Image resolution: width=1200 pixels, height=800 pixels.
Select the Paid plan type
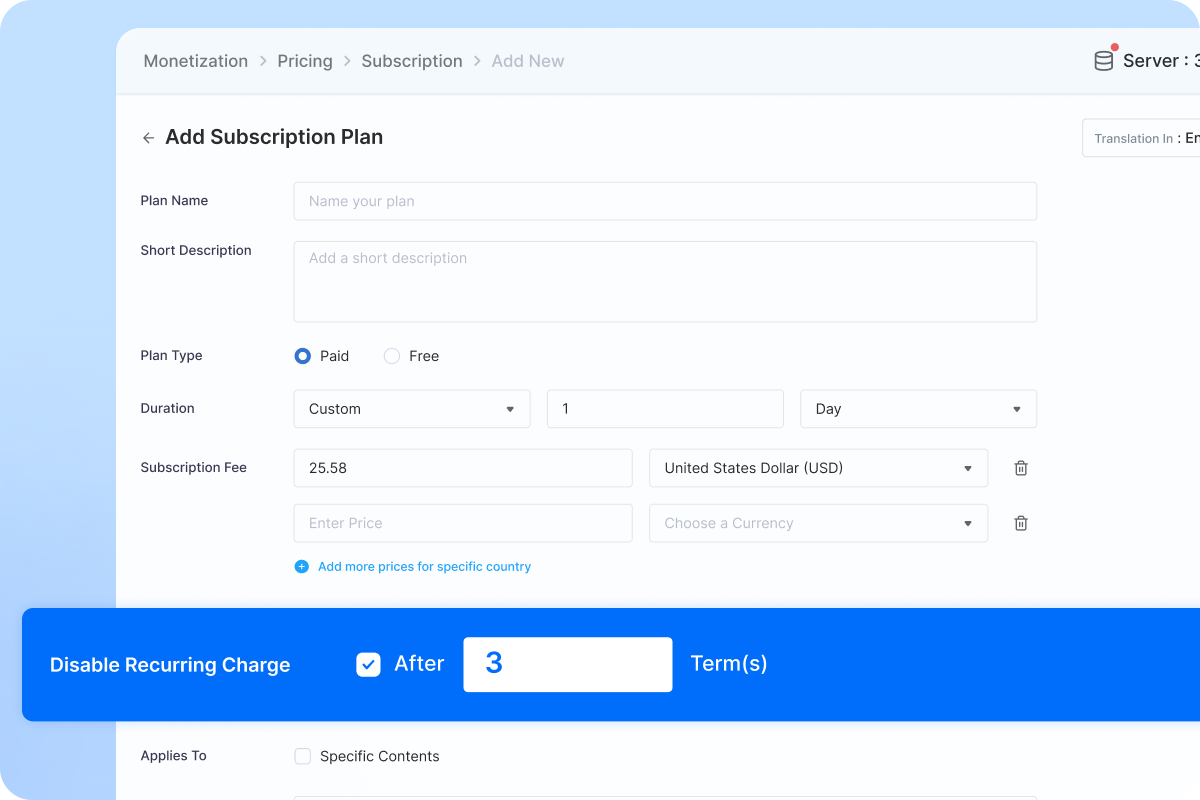pyautogui.click(x=303, y=356)
